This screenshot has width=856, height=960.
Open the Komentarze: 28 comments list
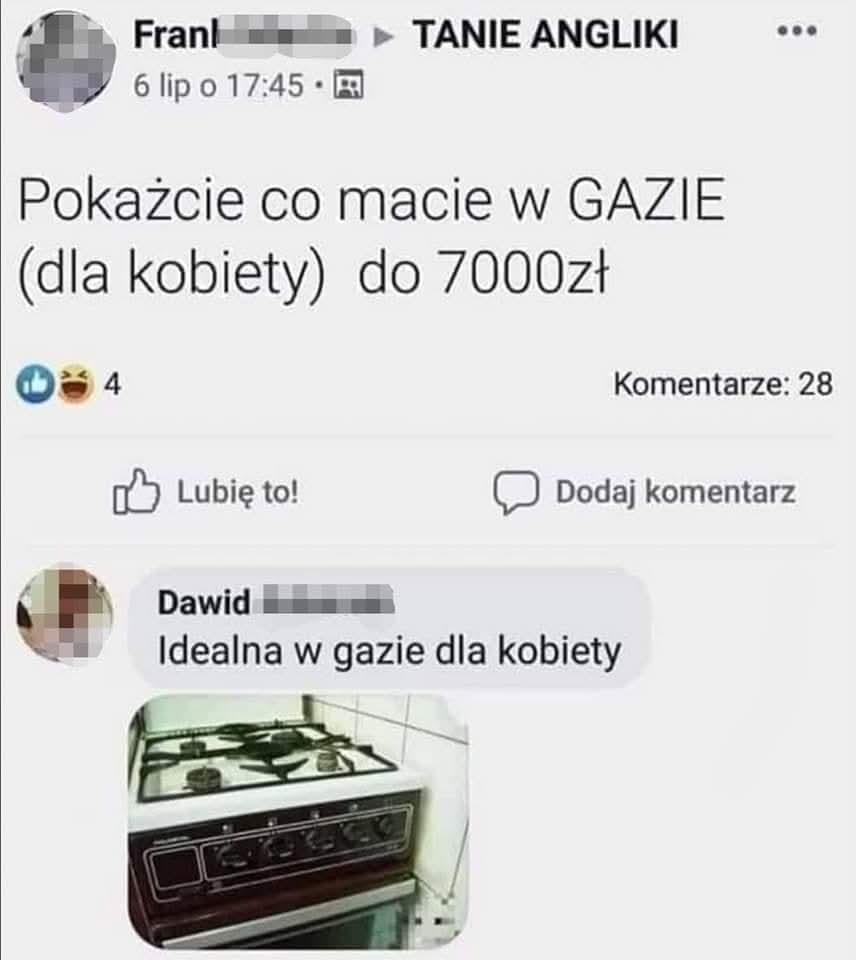pos(723,384)
